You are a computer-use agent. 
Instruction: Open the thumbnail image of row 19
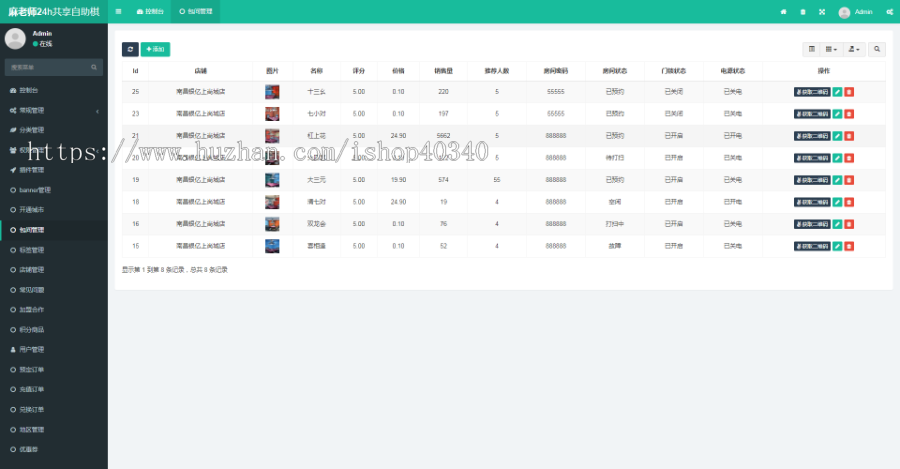tap(272, 180)
